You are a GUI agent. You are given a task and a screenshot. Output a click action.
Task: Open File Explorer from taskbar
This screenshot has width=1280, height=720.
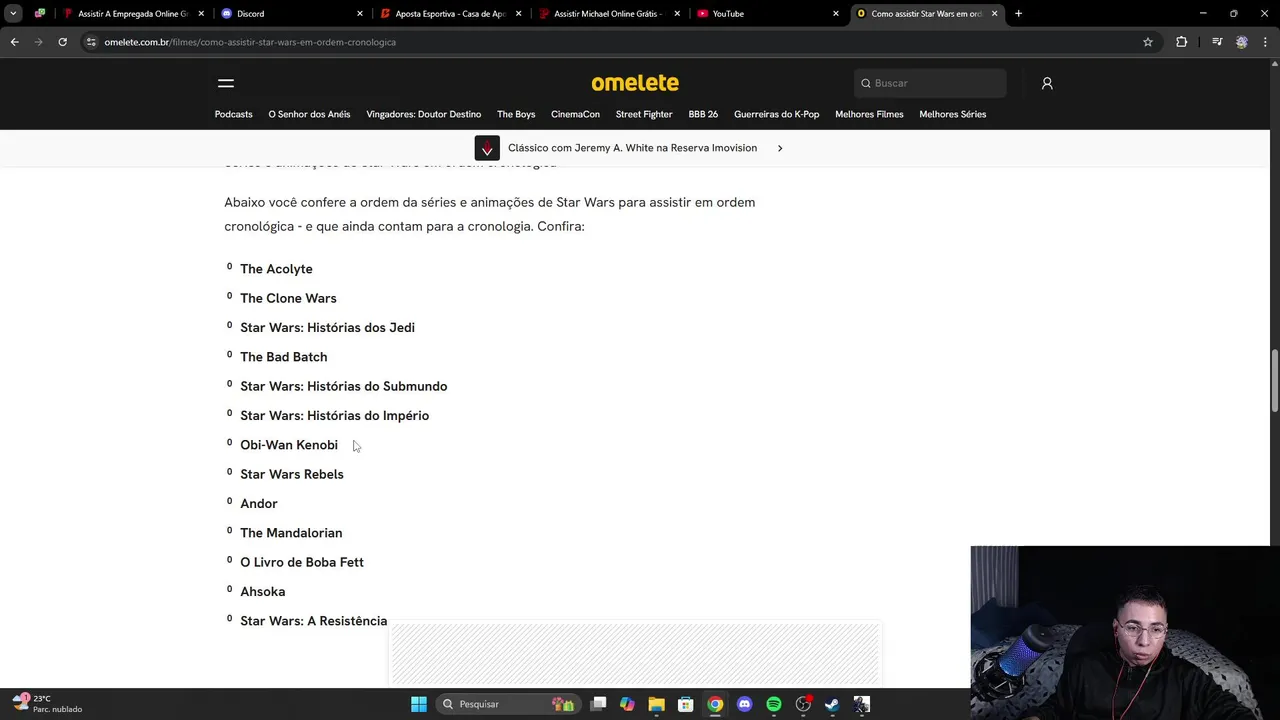pos(656,704)
